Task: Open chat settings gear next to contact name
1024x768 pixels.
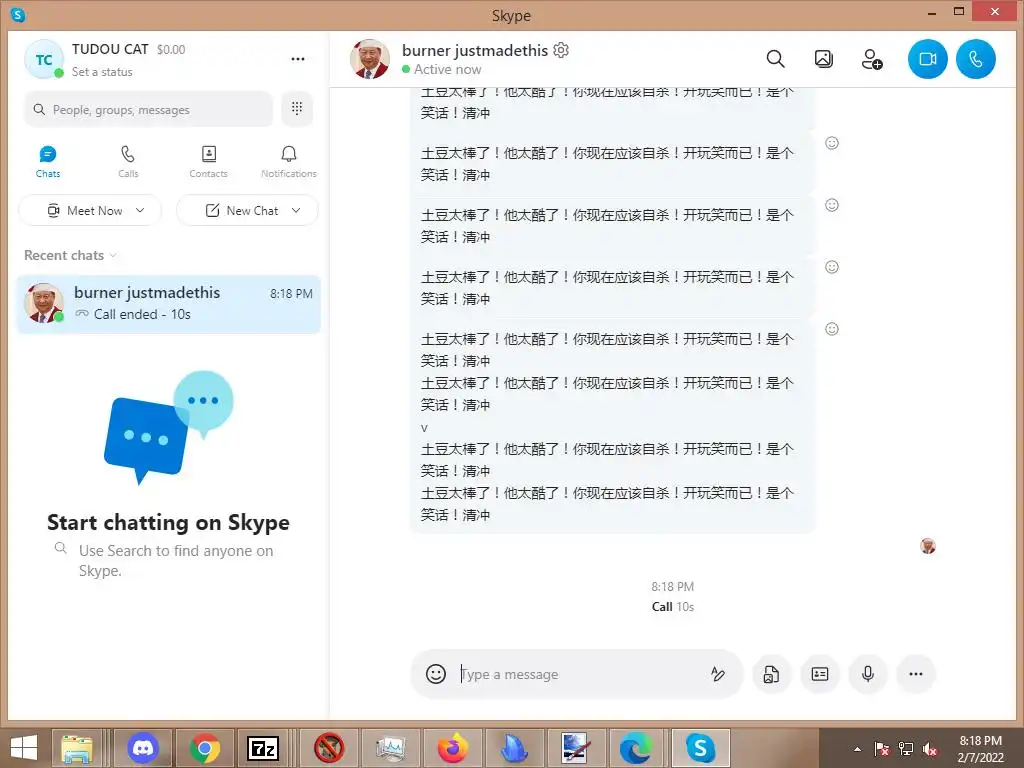Action: coord(561,50)
